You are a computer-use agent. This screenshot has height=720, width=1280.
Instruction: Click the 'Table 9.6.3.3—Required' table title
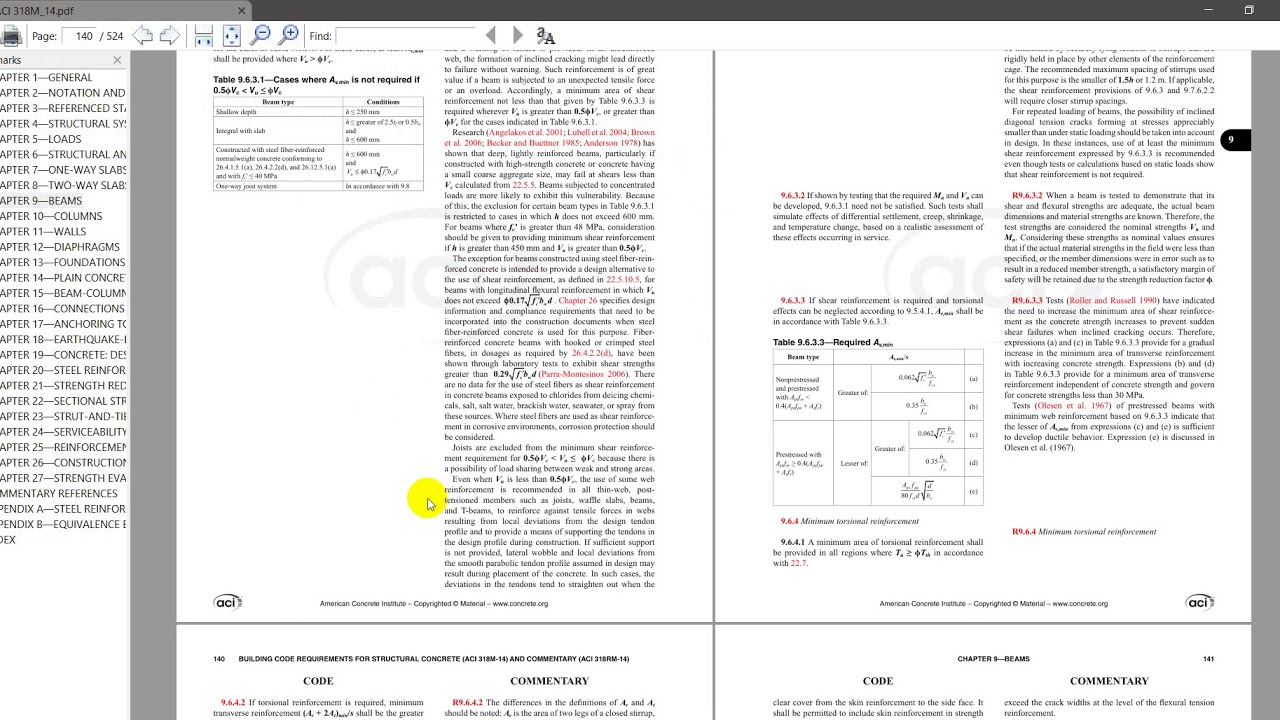tap(833, 343)
